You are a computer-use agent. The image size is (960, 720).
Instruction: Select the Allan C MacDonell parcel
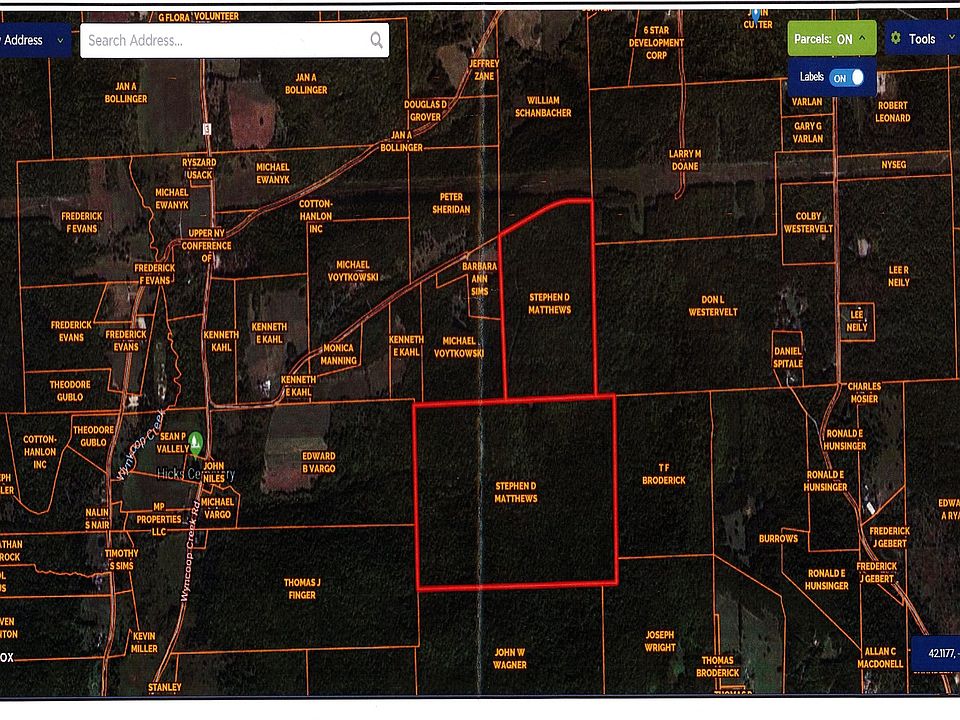point(880,658)
